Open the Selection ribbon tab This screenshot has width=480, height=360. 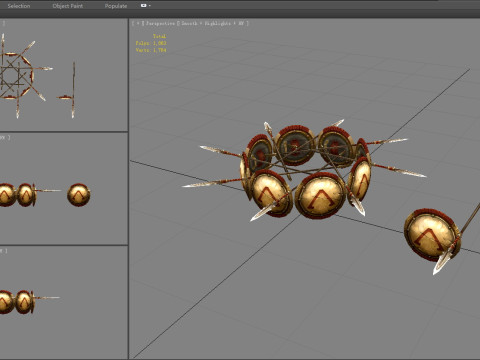pos(19,6)
